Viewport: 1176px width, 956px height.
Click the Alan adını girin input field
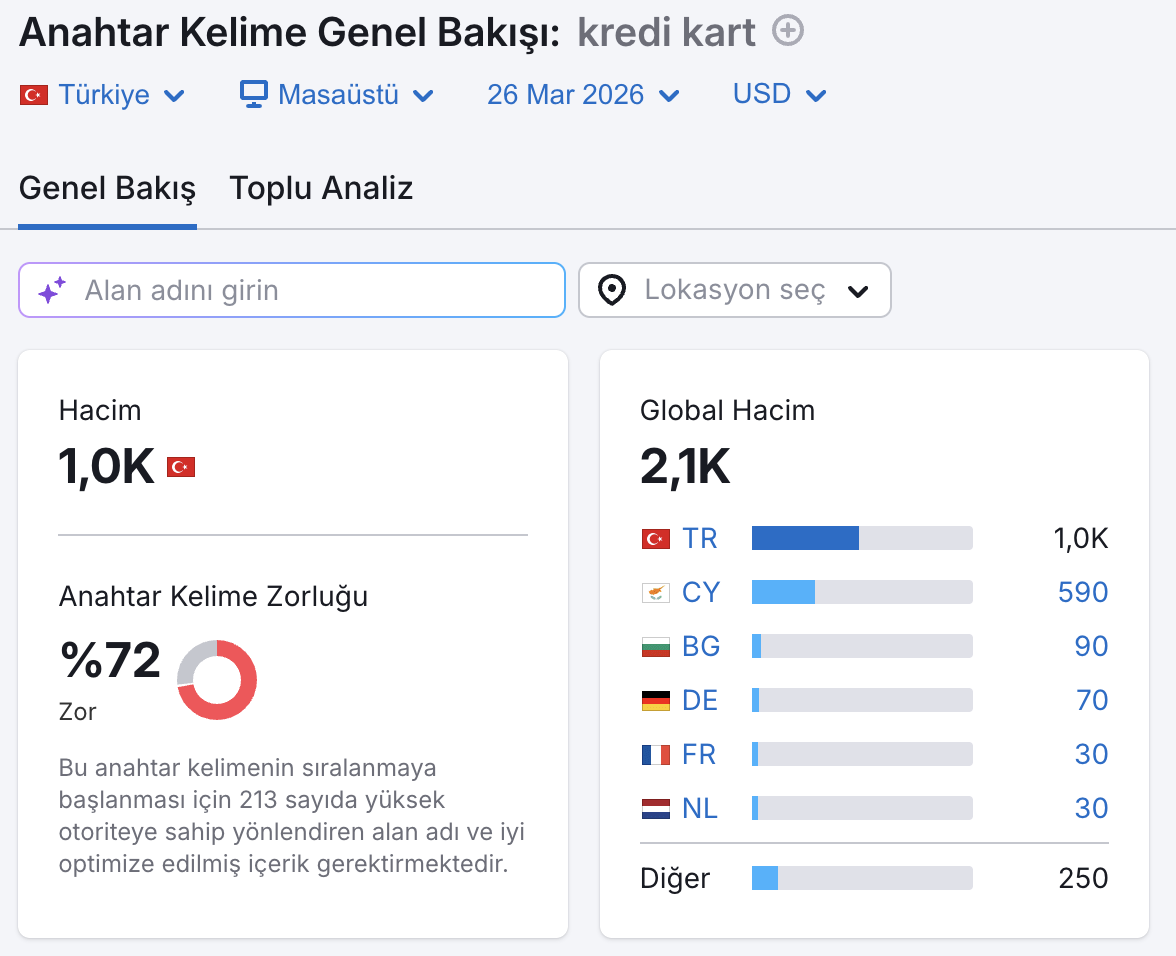[292, 290]
